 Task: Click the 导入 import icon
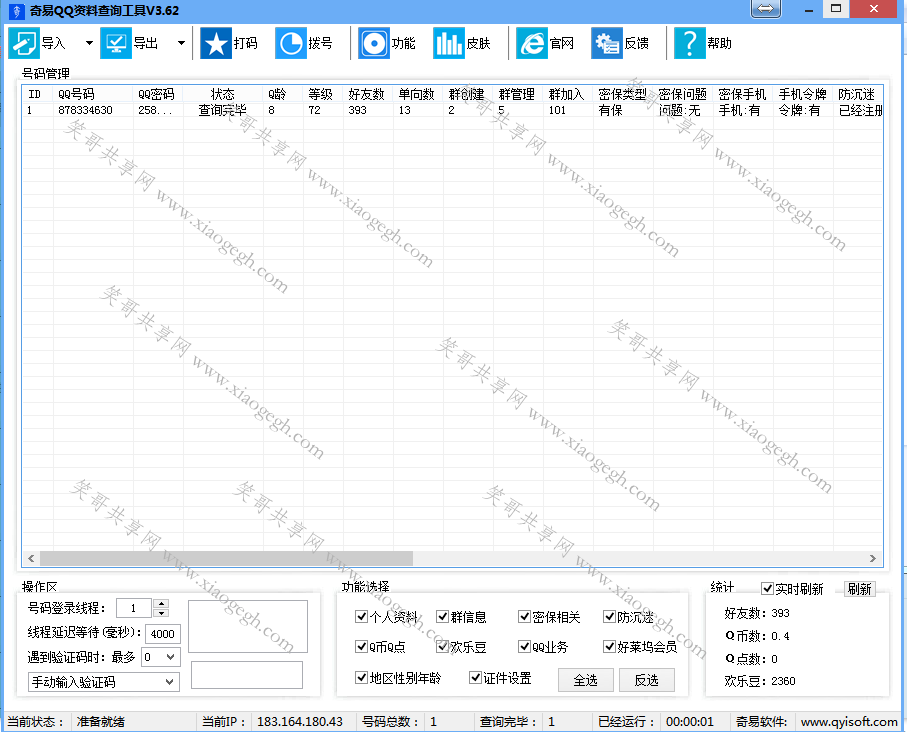(24, 43)
